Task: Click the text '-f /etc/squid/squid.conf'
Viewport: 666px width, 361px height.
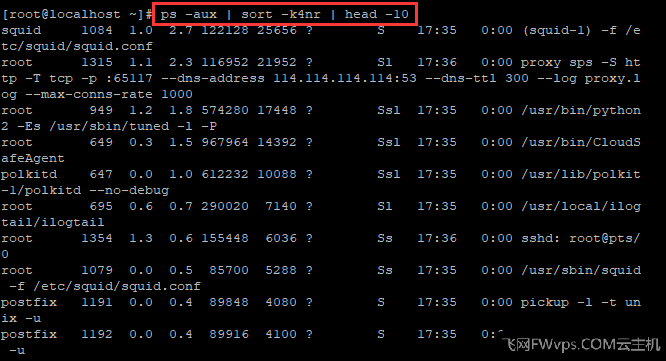Action: 104,286
